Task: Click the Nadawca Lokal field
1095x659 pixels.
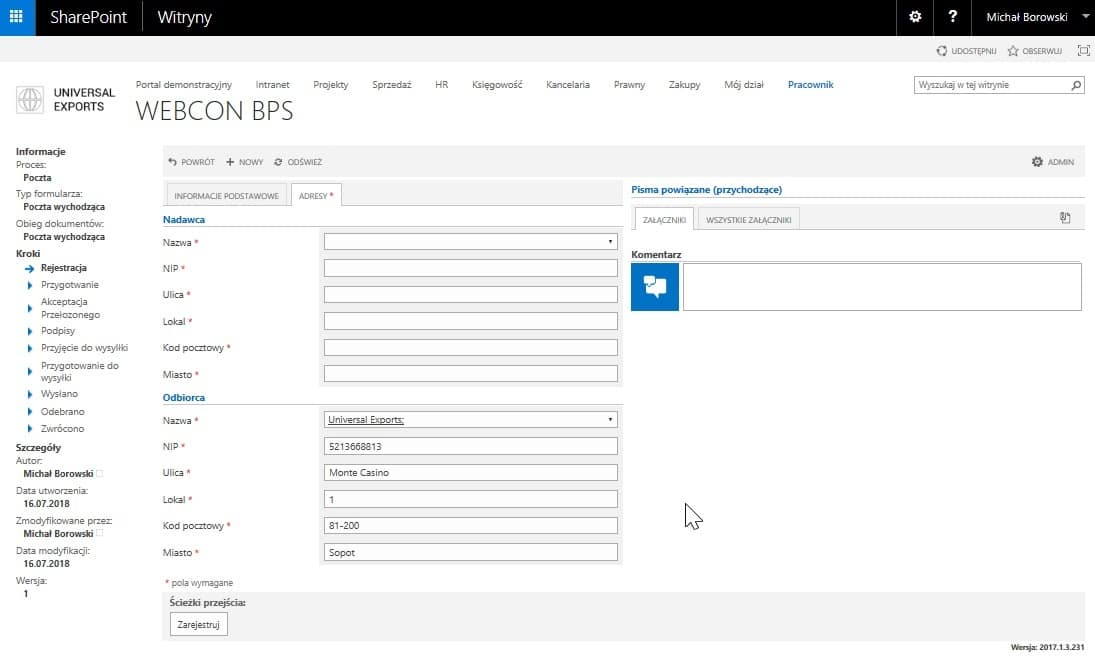Action: point(471,321)
